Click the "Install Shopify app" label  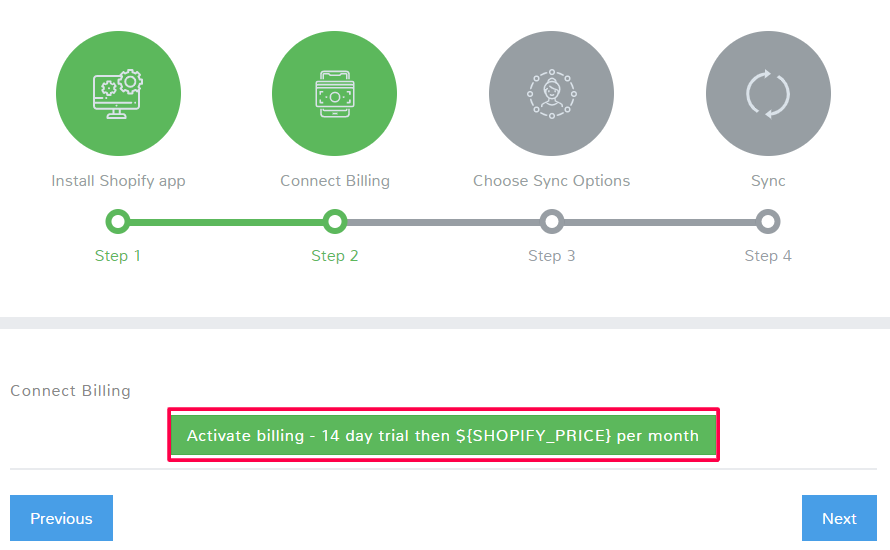(x=118, y=181)
